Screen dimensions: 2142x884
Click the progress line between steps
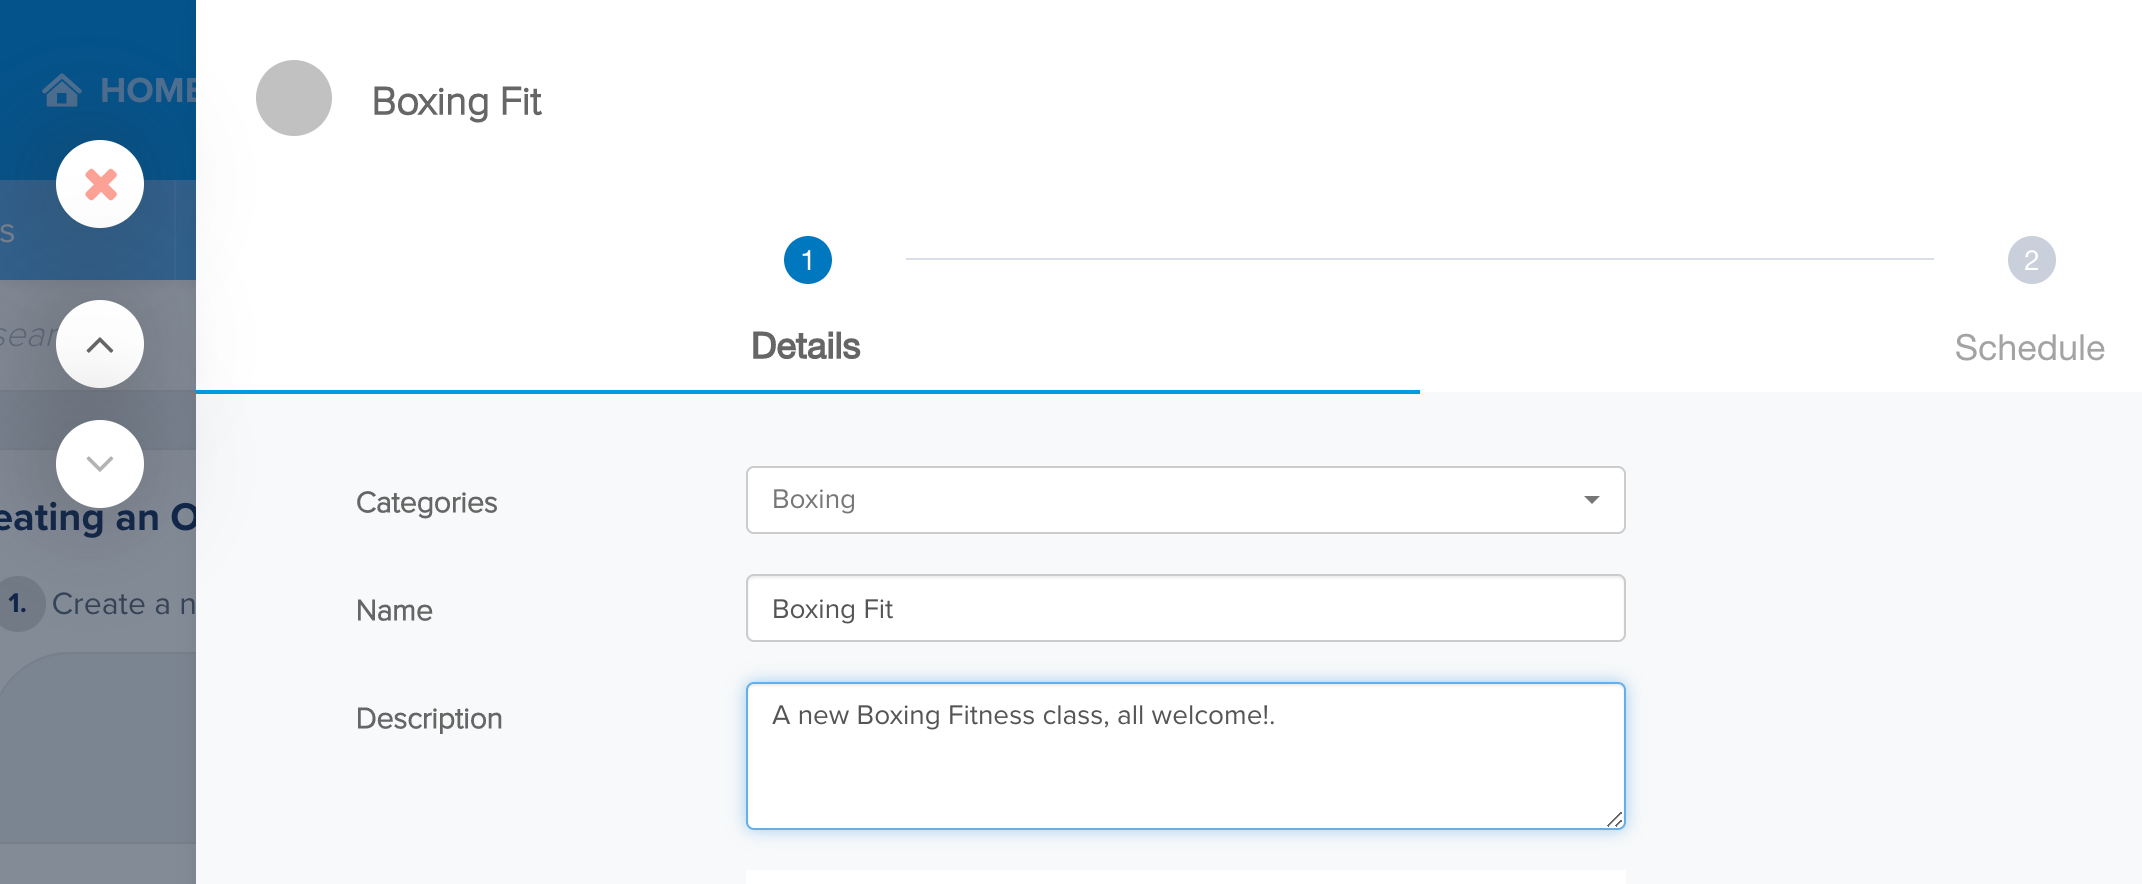[x=1420, y=259]
